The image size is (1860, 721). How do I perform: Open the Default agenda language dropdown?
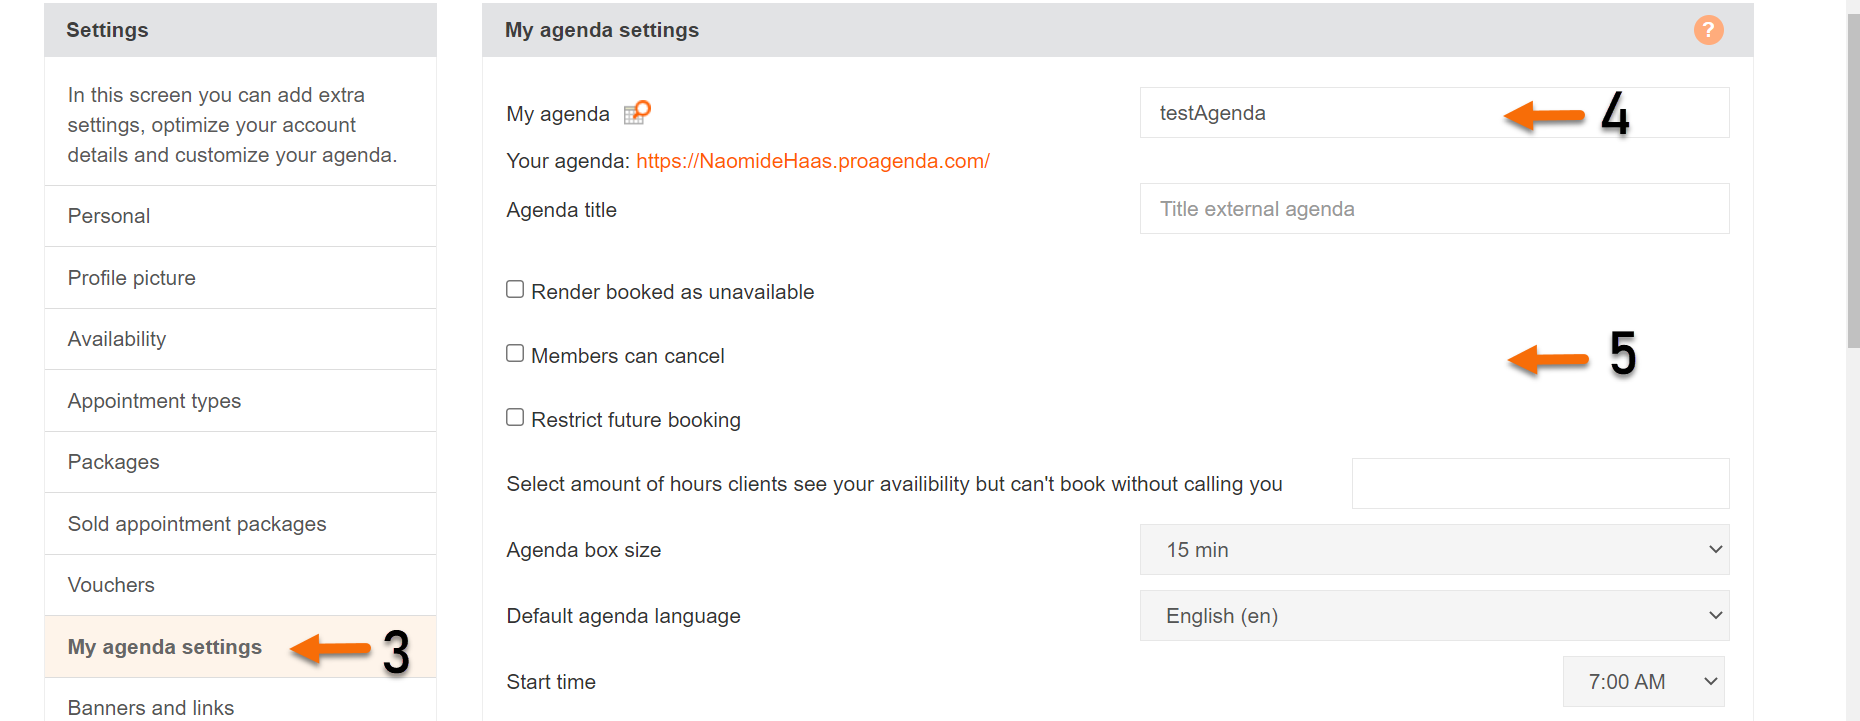click(x=1434, y=615)
